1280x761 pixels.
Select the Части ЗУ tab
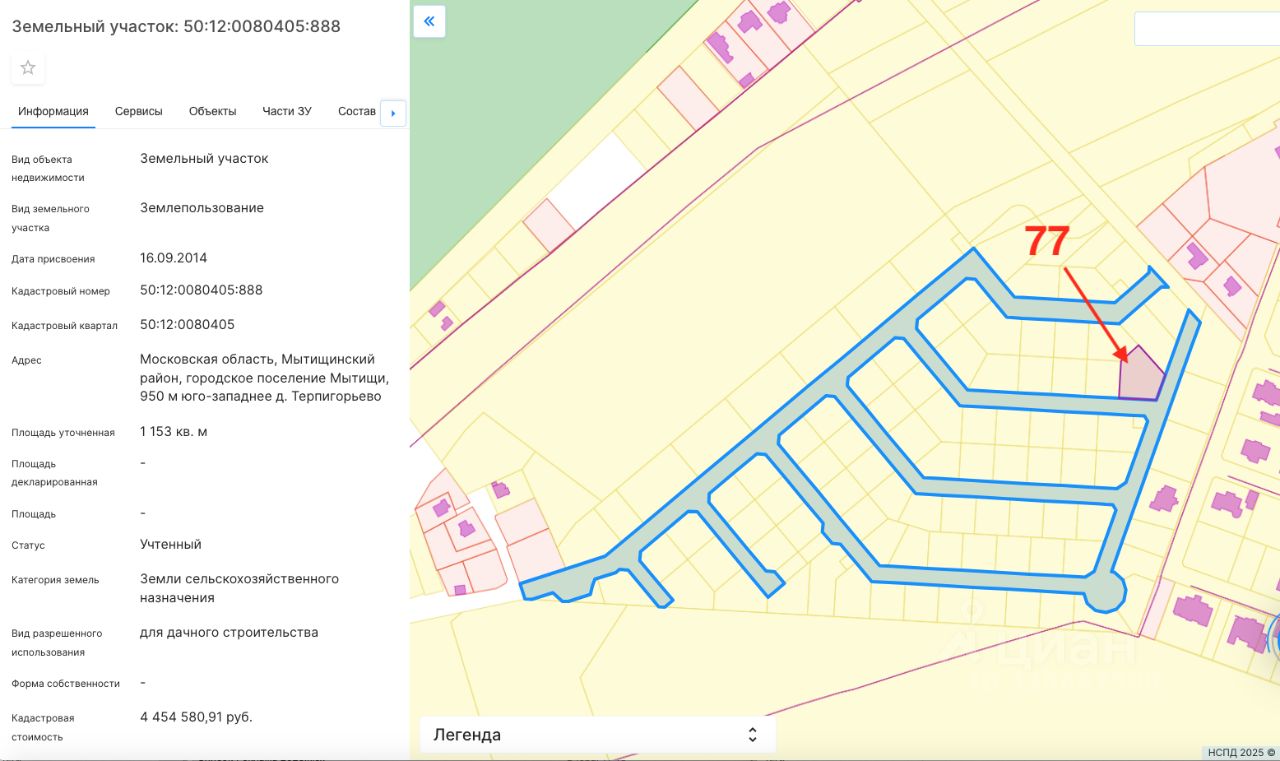point(287,111)
